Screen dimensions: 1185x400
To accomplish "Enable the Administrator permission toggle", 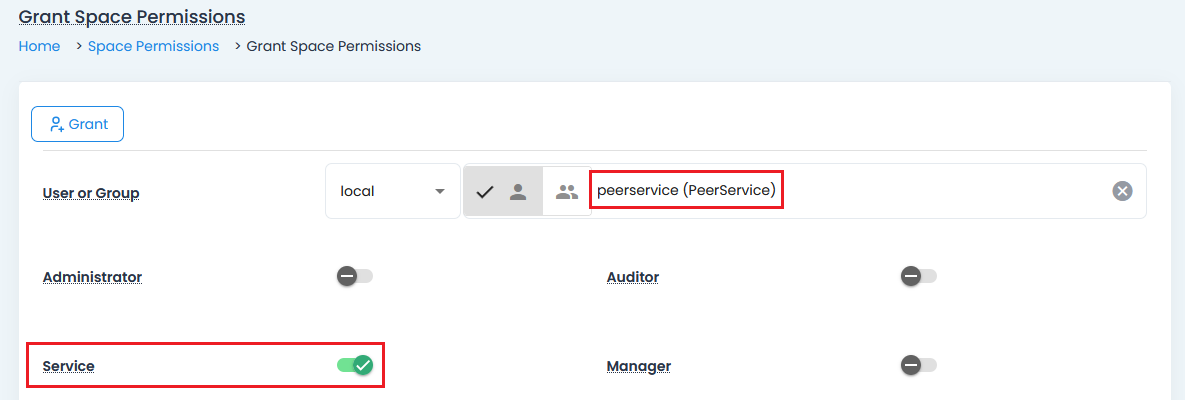I will pos(355,276).
